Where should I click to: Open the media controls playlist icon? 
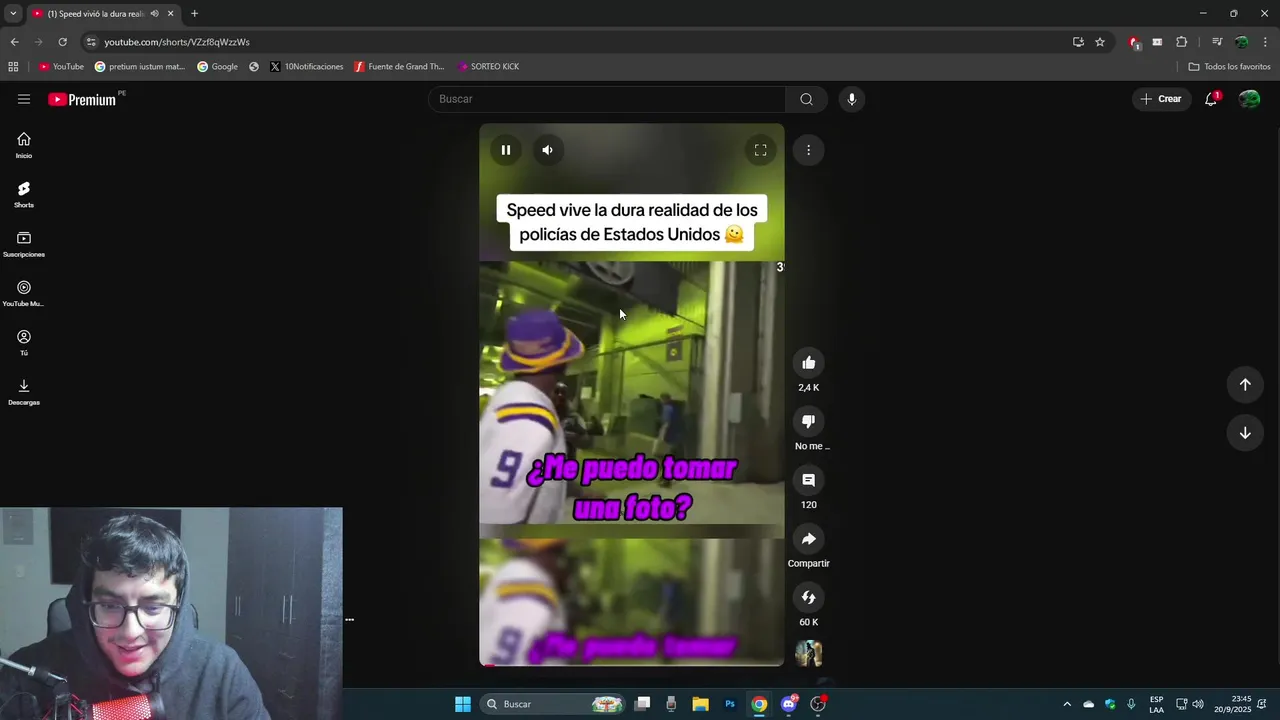pos(1217,42)
